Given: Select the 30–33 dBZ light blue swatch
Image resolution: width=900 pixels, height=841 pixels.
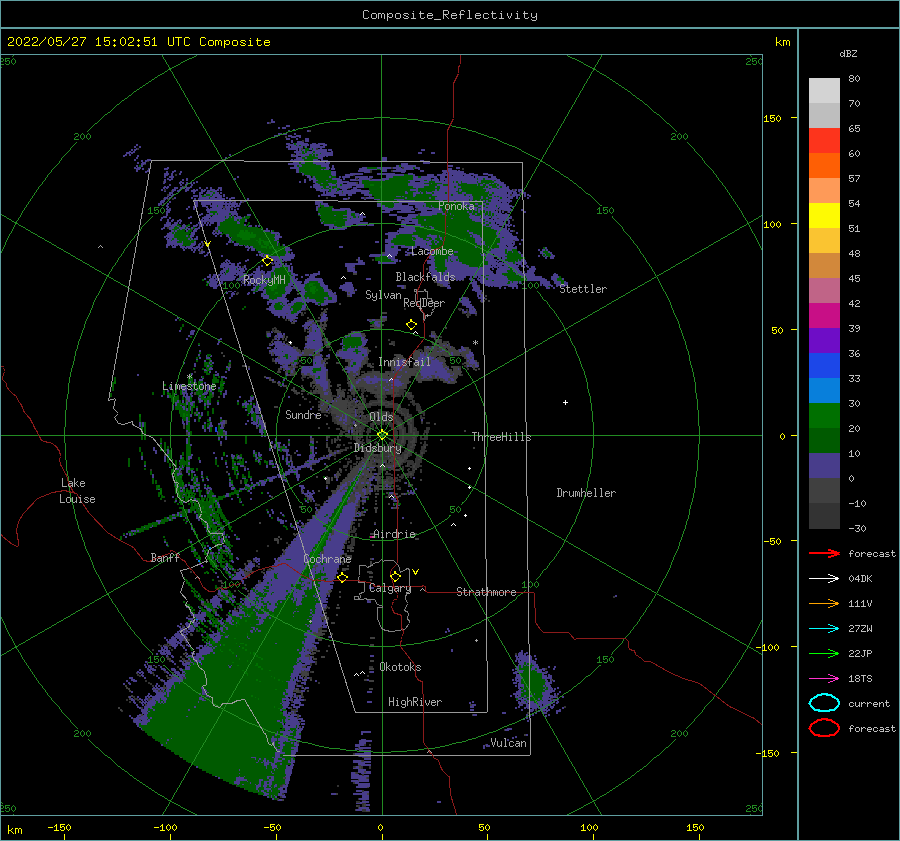Looking at the screenshot, I should 824,390.
